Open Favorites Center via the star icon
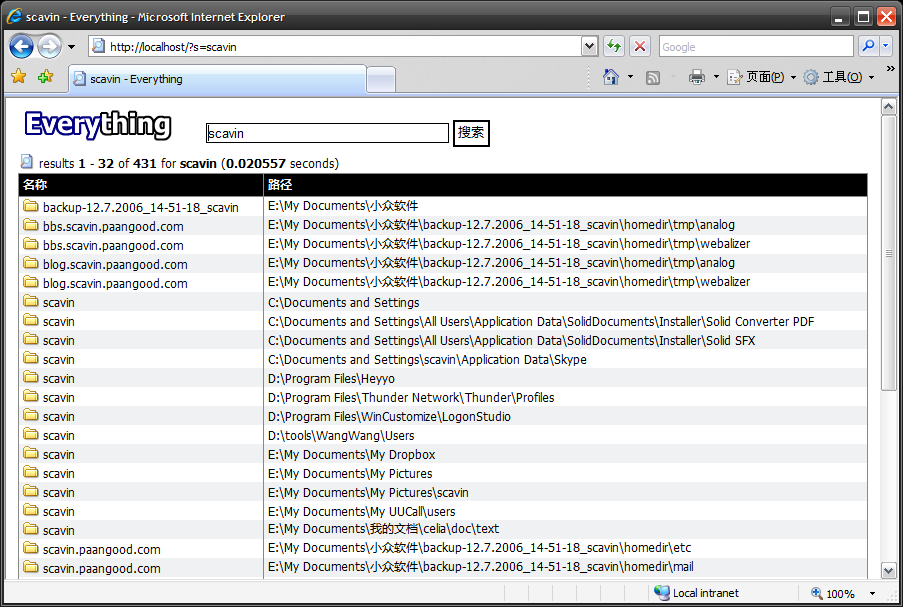This screenshot has height=607, width=903. (x=18, y=77)
